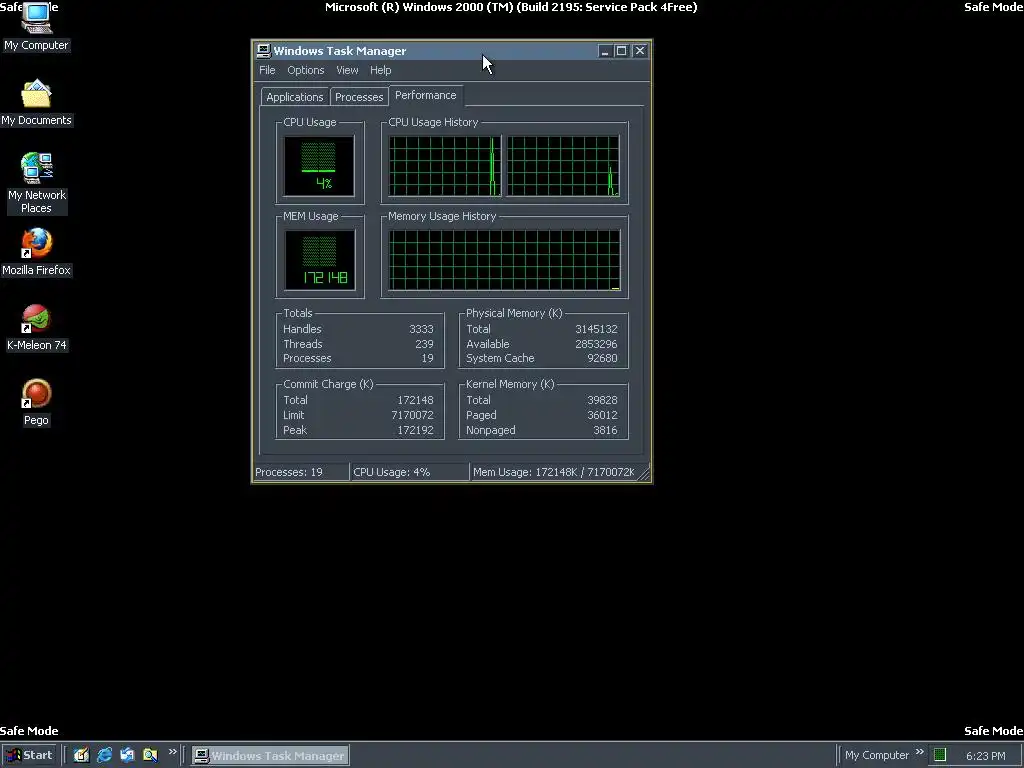Click Nonpaged value 3816

pyautogui.click(x=605, y=430)
